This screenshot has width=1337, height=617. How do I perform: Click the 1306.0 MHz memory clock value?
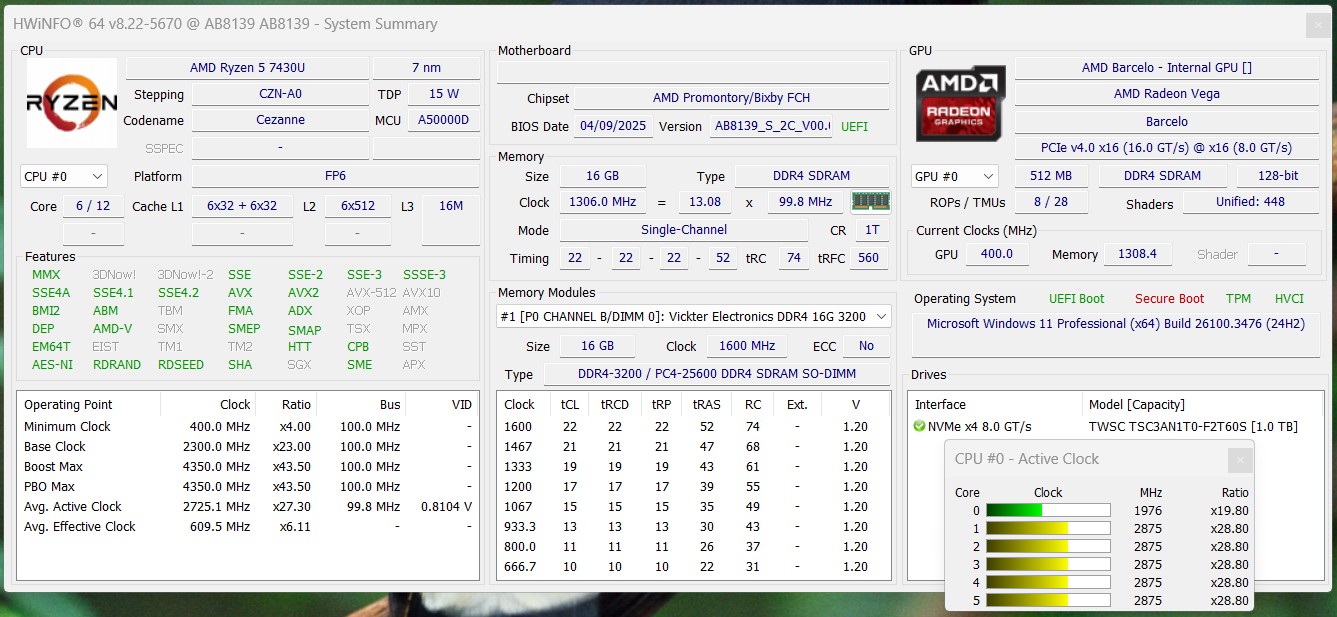(x=603, y=202)
